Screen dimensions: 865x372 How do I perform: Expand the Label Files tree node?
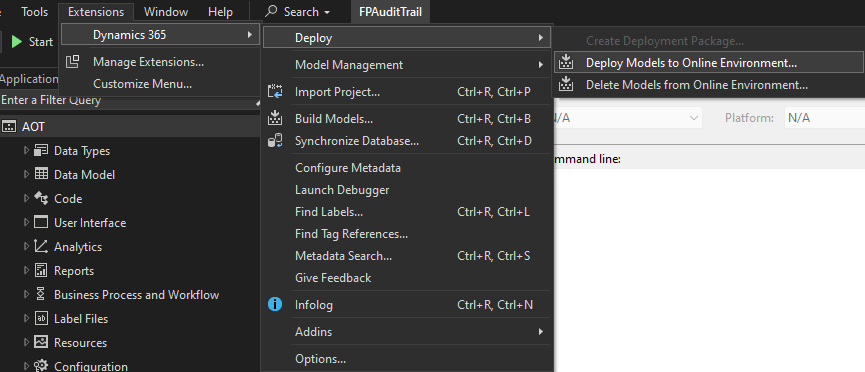[26, 318]
